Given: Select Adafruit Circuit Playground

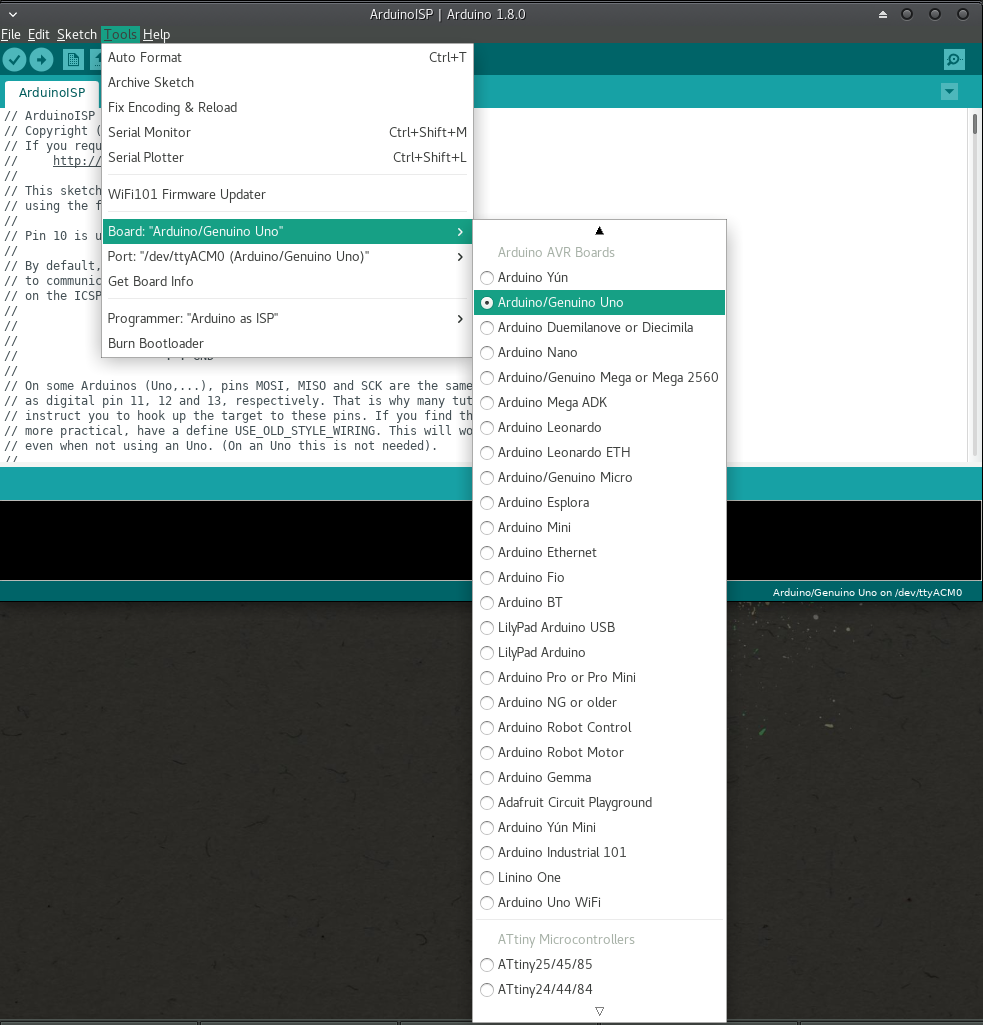Looking at the screenshot, I should (x=599, y=802).
